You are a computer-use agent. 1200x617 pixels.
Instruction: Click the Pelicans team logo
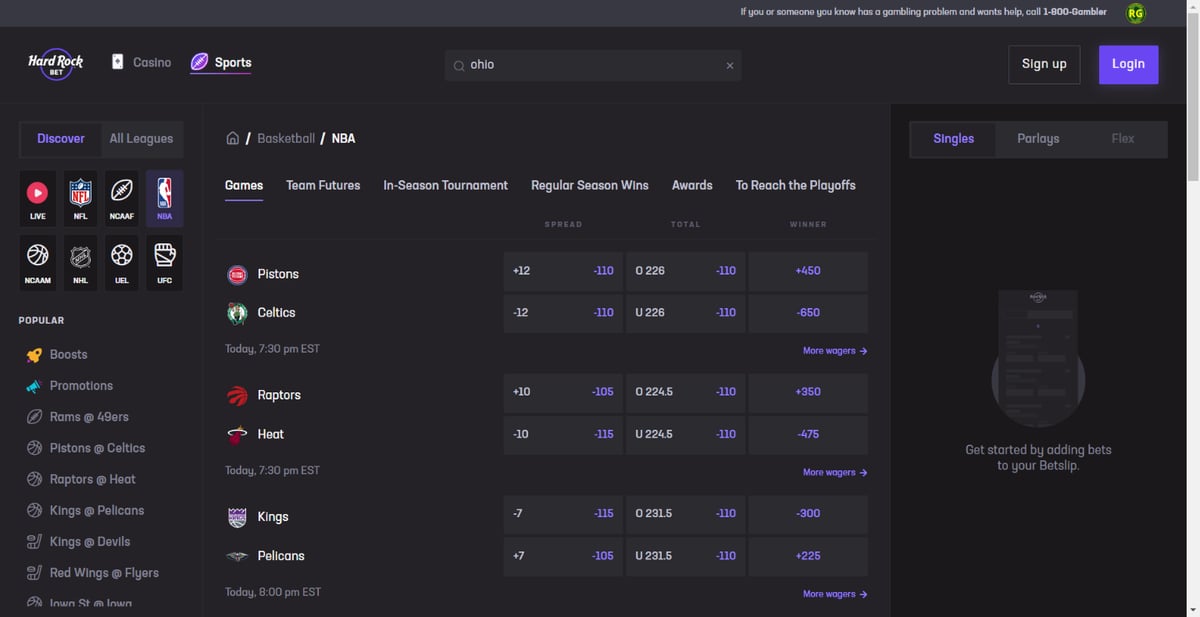pos(237,556)
